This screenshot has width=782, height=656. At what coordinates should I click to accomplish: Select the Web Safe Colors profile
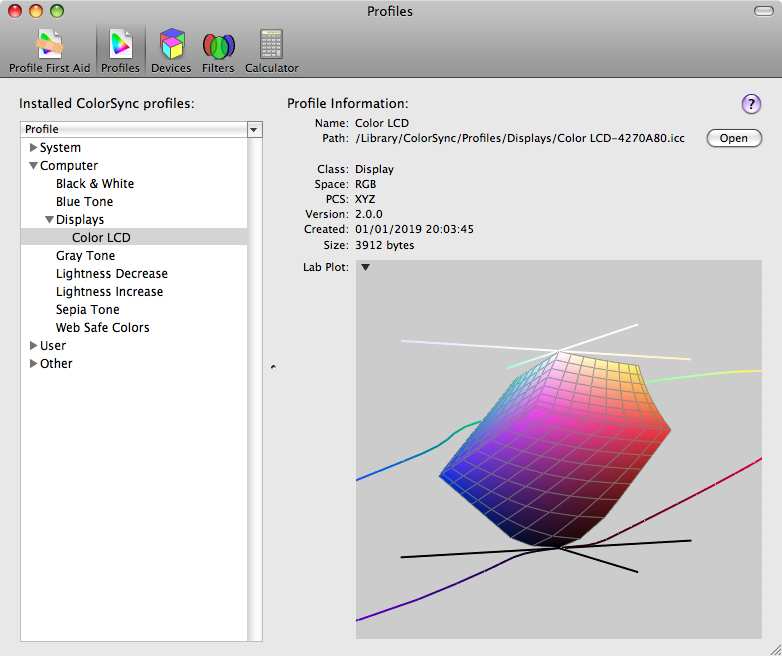(x=102, y=327)
